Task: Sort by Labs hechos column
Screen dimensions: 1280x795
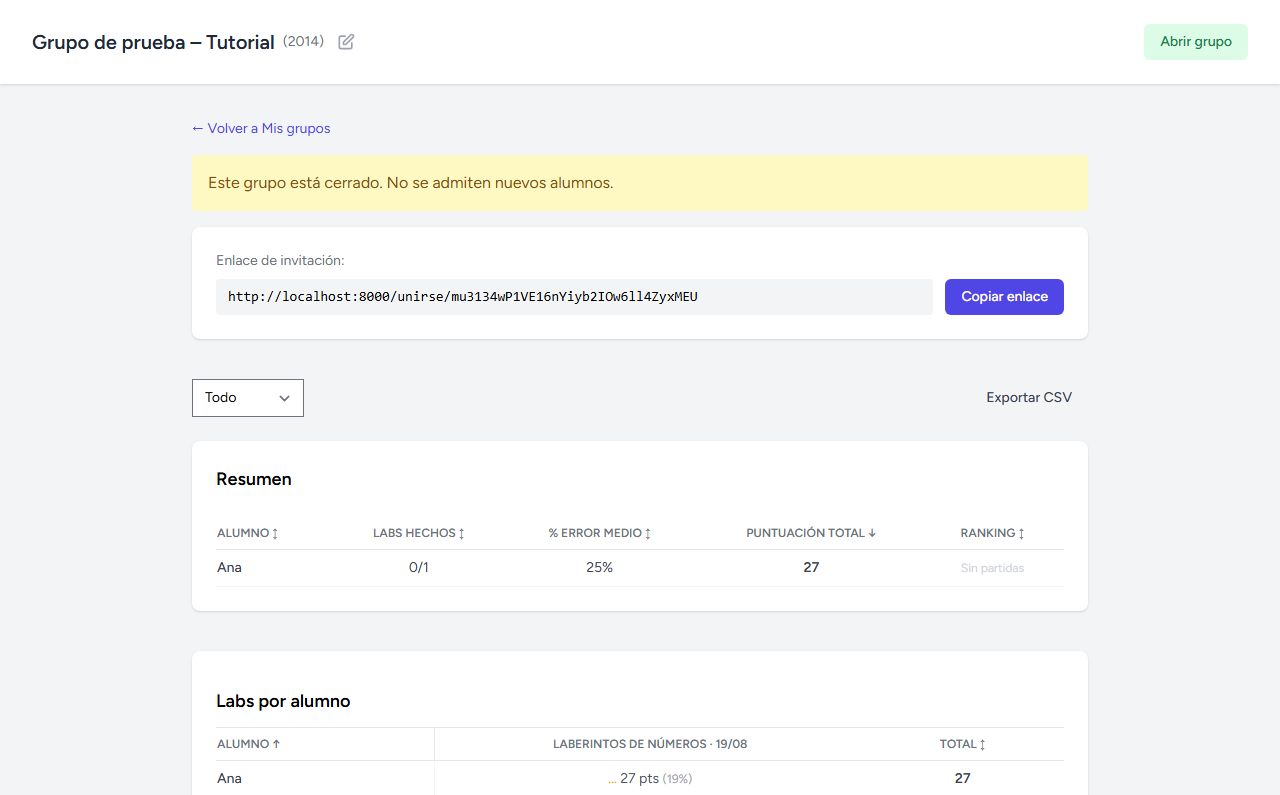Action: [x=419, y=533]
